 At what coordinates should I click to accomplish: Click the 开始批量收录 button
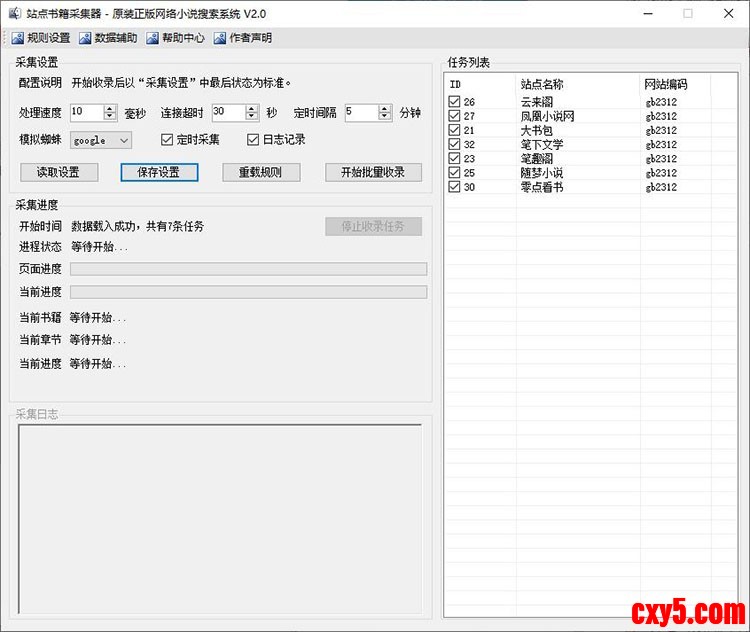(x=373, y=172)
